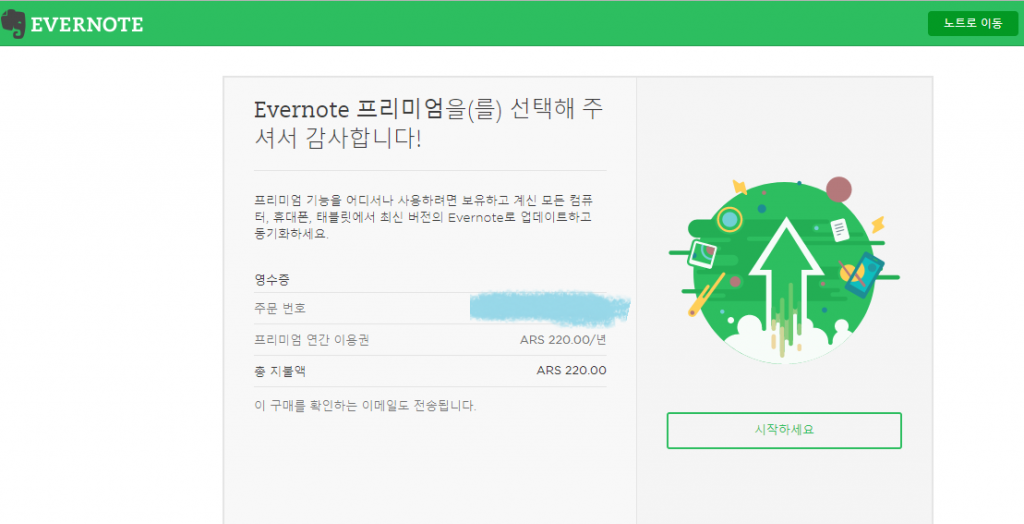Click the 시작하세요 button
The height and width of the screenshot is (524, 1024).
(784, 431)
